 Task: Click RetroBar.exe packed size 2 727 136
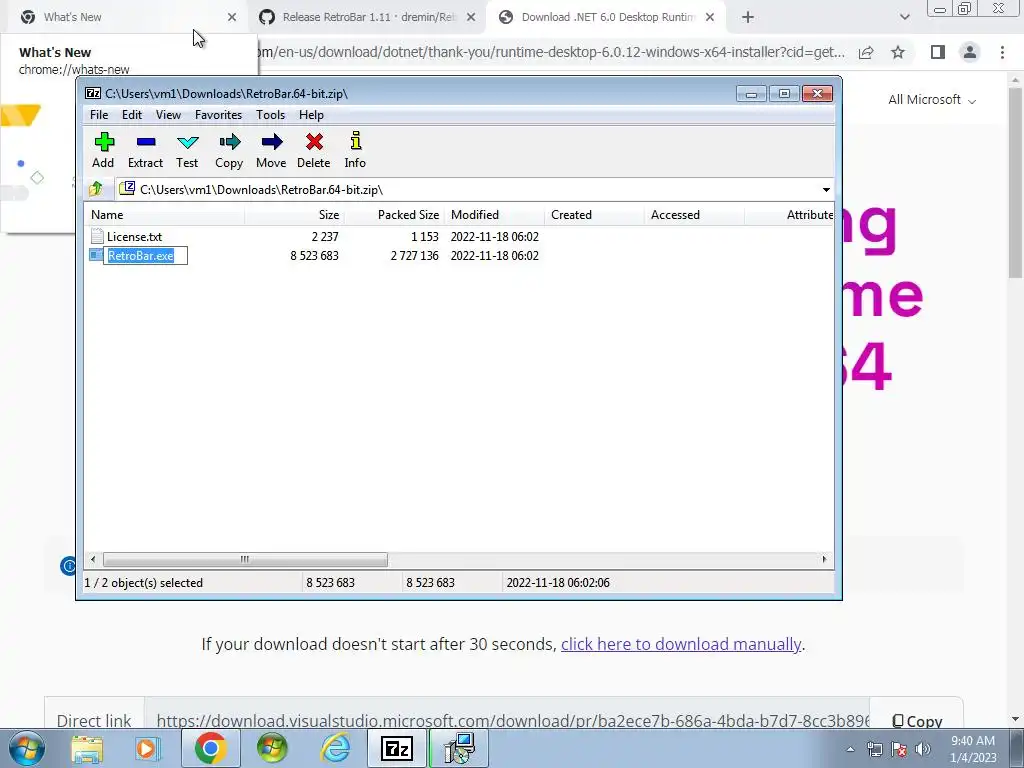pyautogui.click(x=415, y=255)
